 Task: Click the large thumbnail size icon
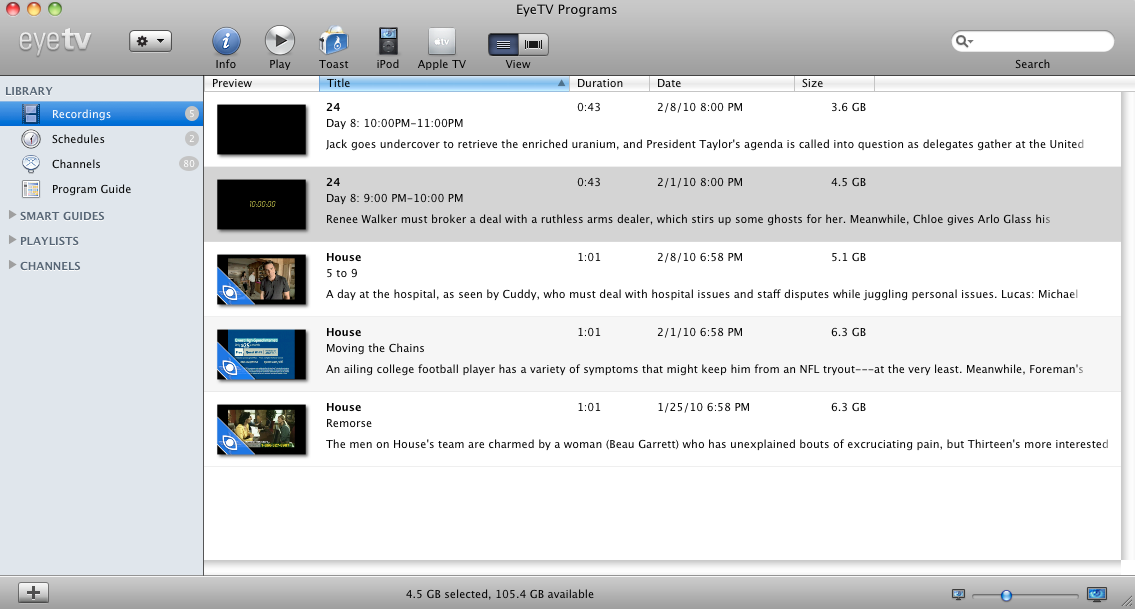(1097, 595)
